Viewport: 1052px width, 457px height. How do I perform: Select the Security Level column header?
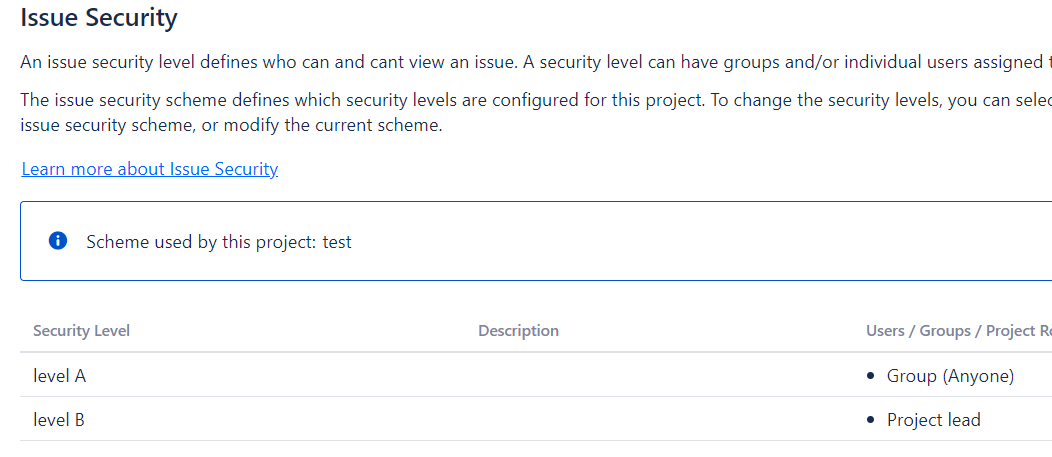click(x=81, y=331)
